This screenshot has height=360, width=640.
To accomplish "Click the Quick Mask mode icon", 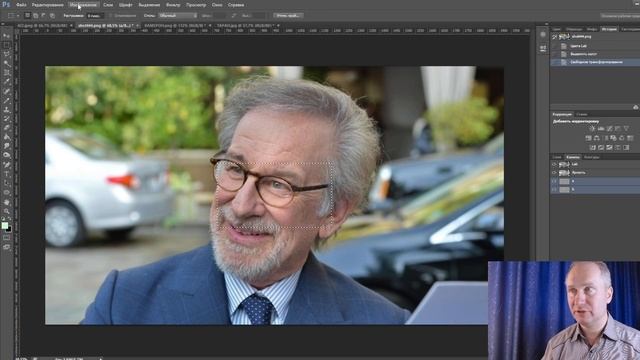I will click(x=7, y=238).
